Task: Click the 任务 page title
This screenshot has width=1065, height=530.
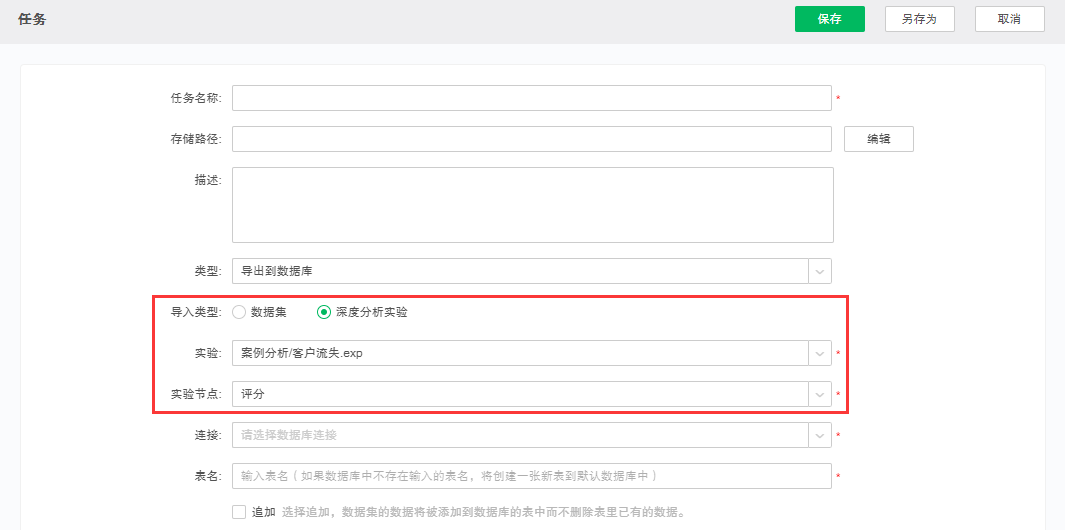Action: (x=32, y=20)
